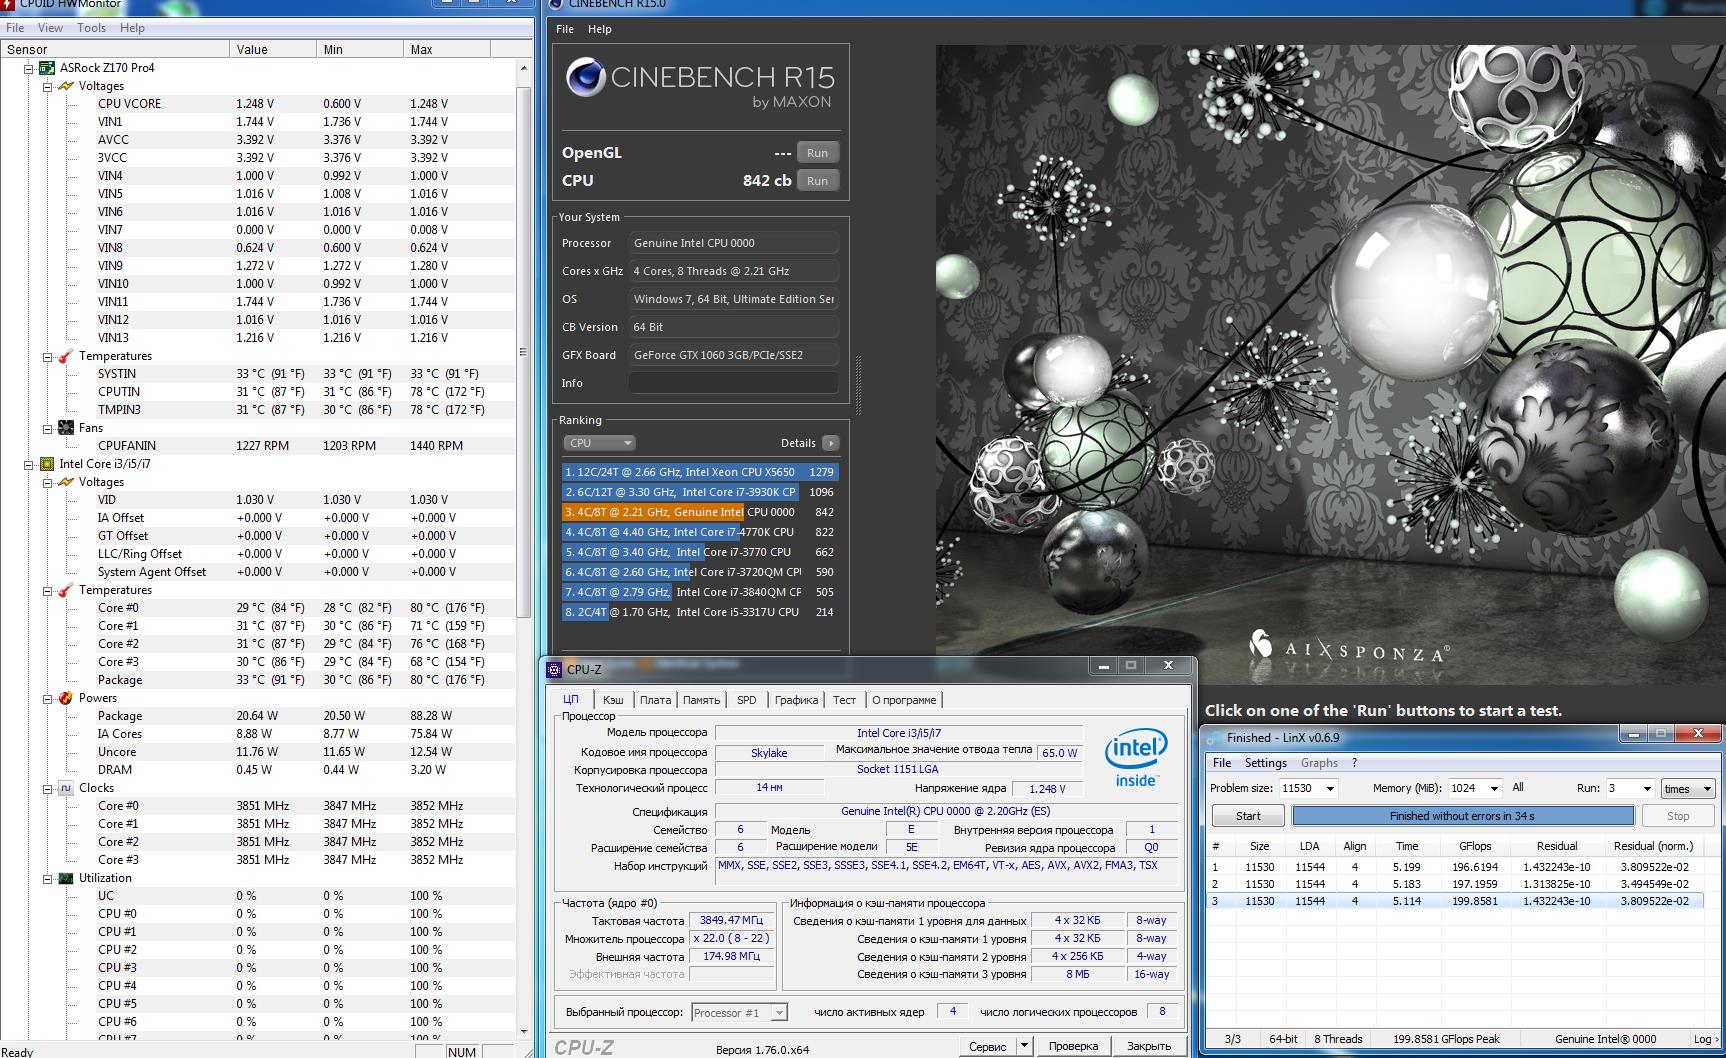Click the LinX finished progress bar
1726x1058 pixels.
click(1462, 816)
